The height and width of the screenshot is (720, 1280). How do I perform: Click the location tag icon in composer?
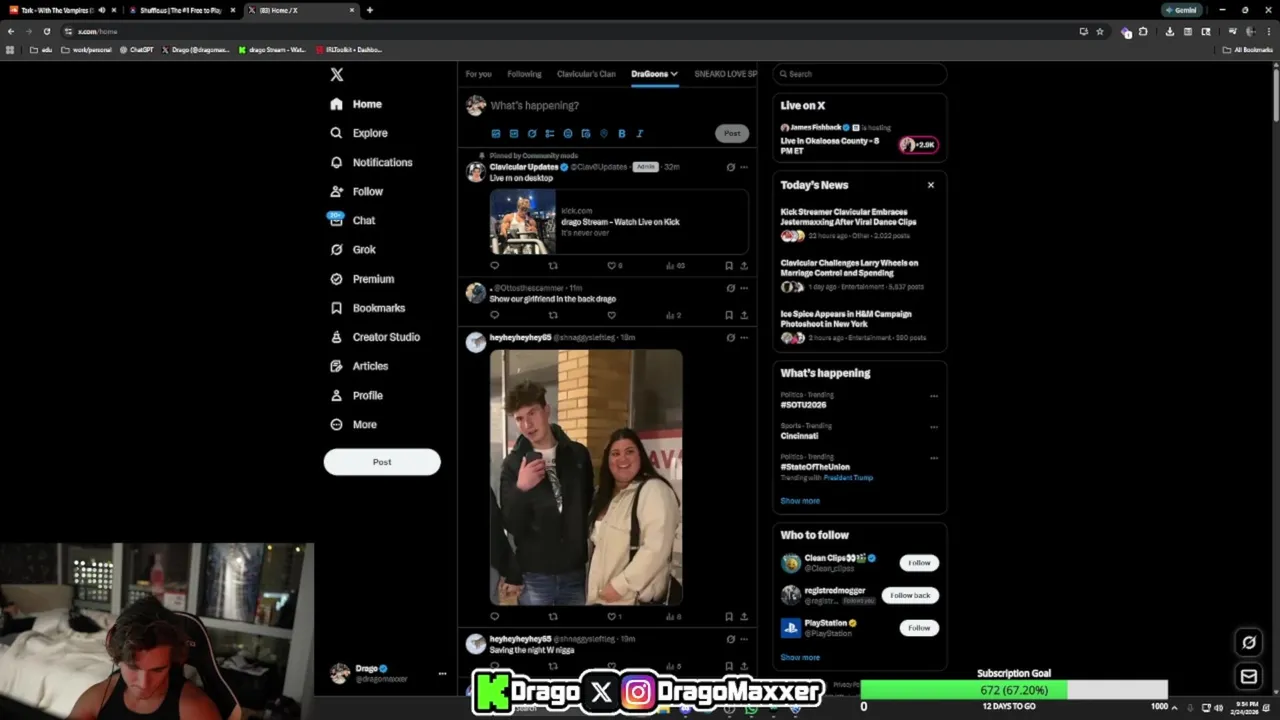[604, 133]
